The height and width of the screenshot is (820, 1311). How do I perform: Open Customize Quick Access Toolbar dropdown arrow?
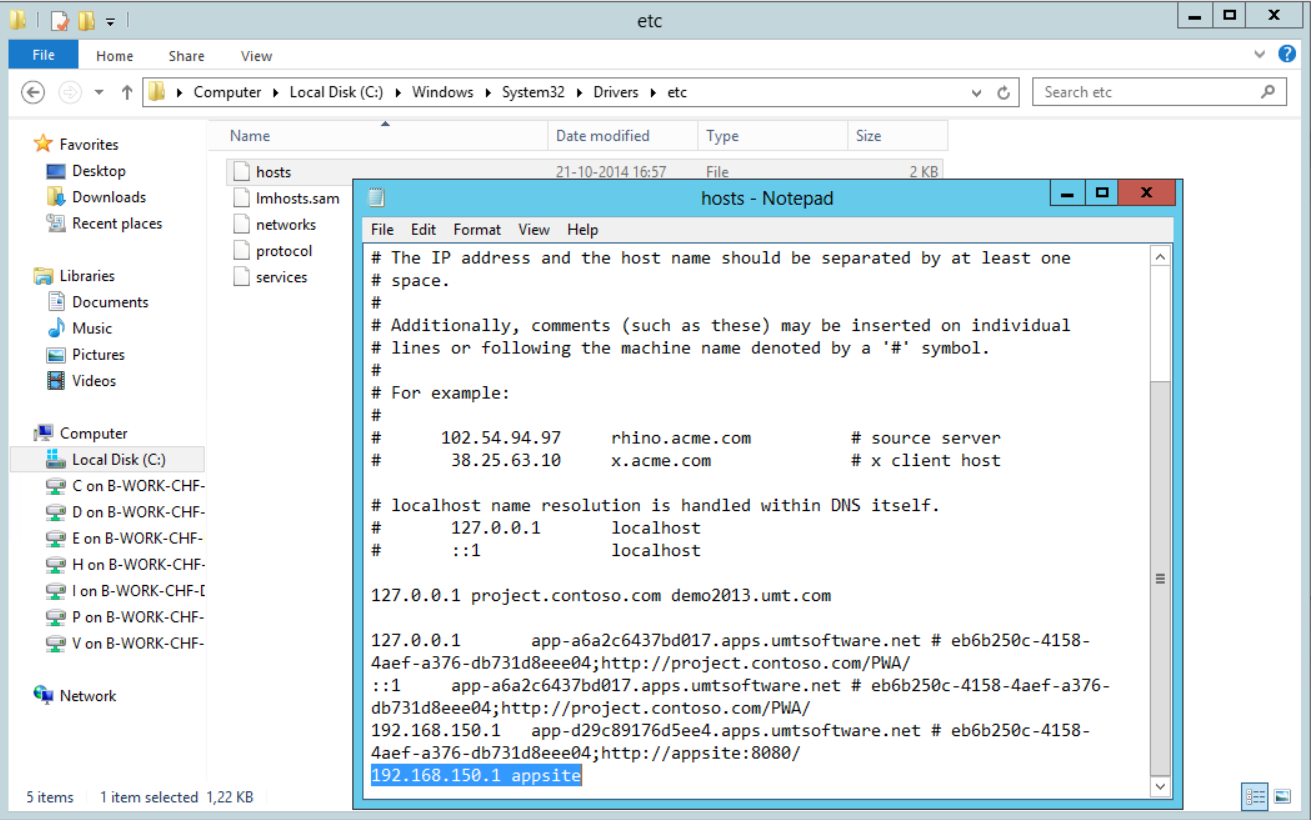tap(110, 20)
